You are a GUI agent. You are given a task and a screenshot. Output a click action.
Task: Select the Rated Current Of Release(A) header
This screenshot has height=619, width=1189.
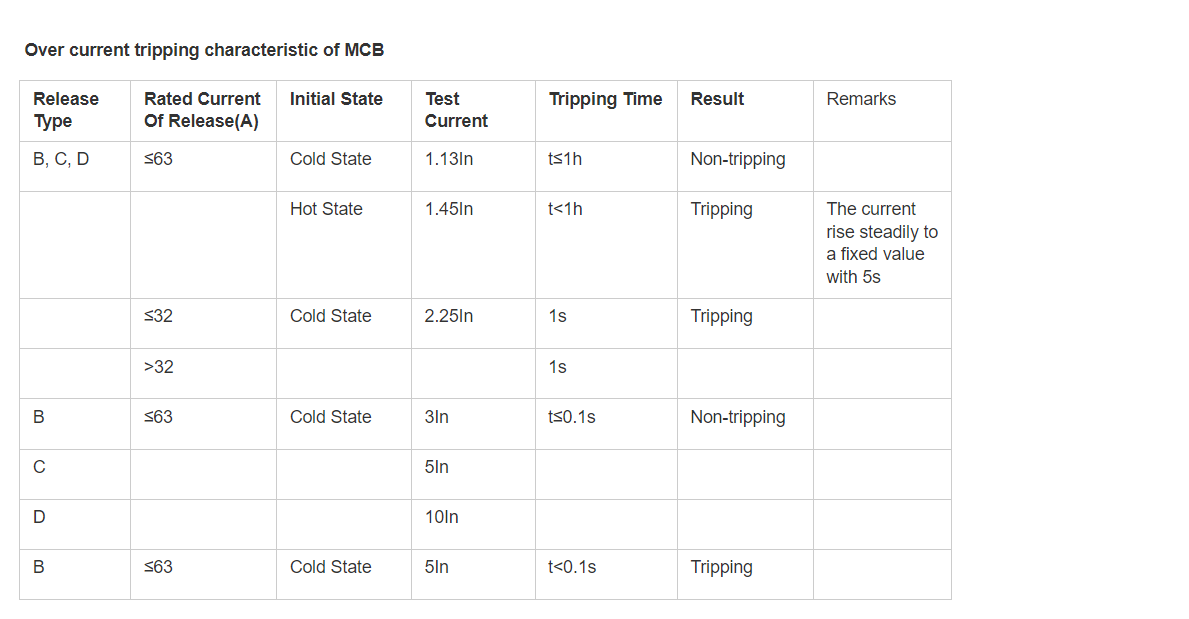(202, 110)
